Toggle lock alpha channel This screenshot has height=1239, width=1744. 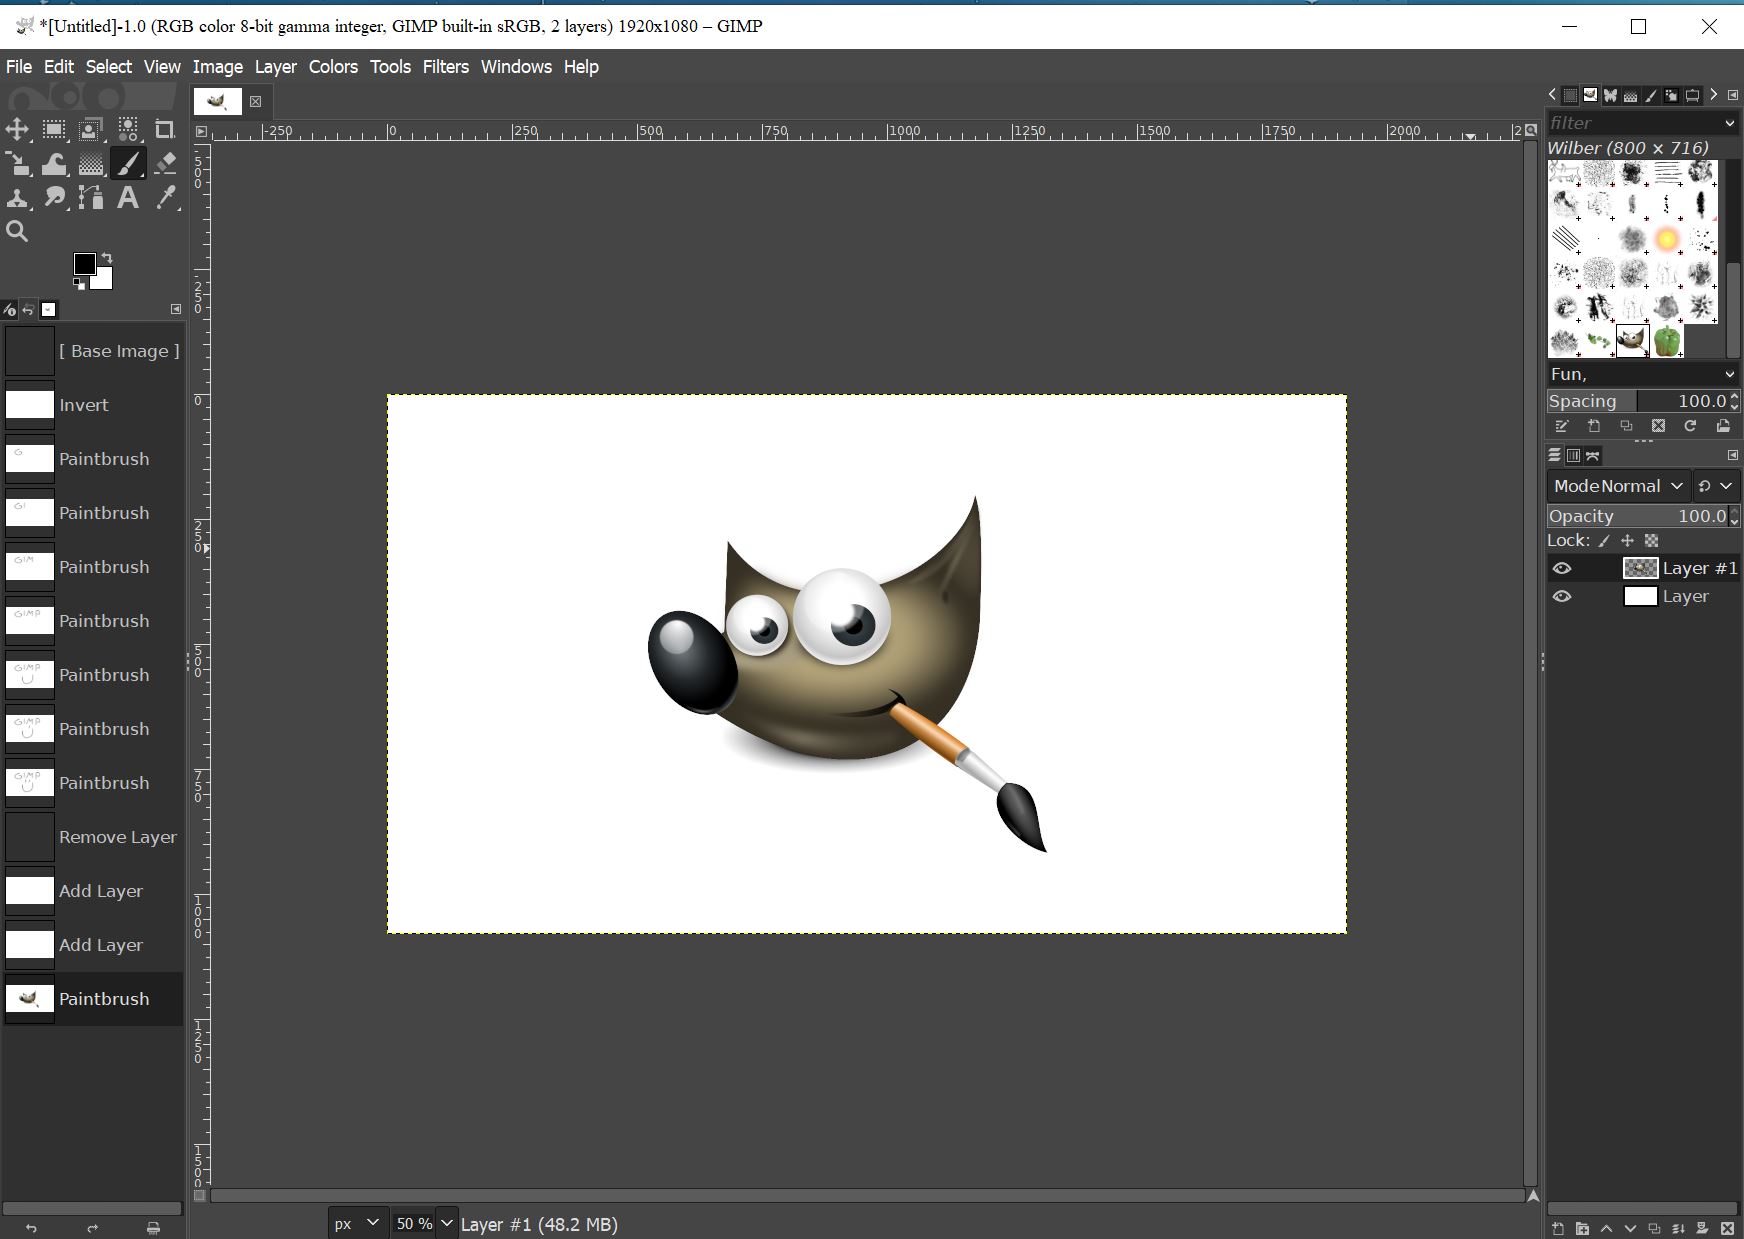[x=1652, y=541]
